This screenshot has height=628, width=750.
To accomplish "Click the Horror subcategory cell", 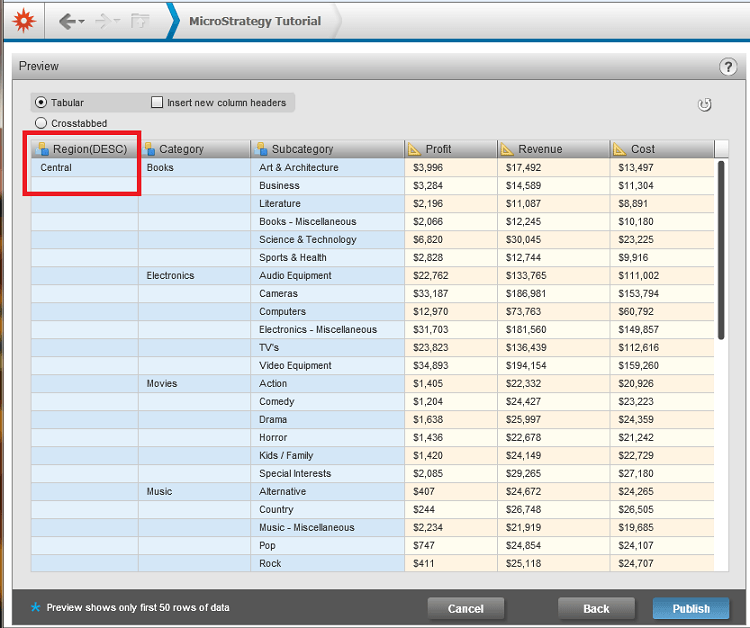I will [327, 438].
